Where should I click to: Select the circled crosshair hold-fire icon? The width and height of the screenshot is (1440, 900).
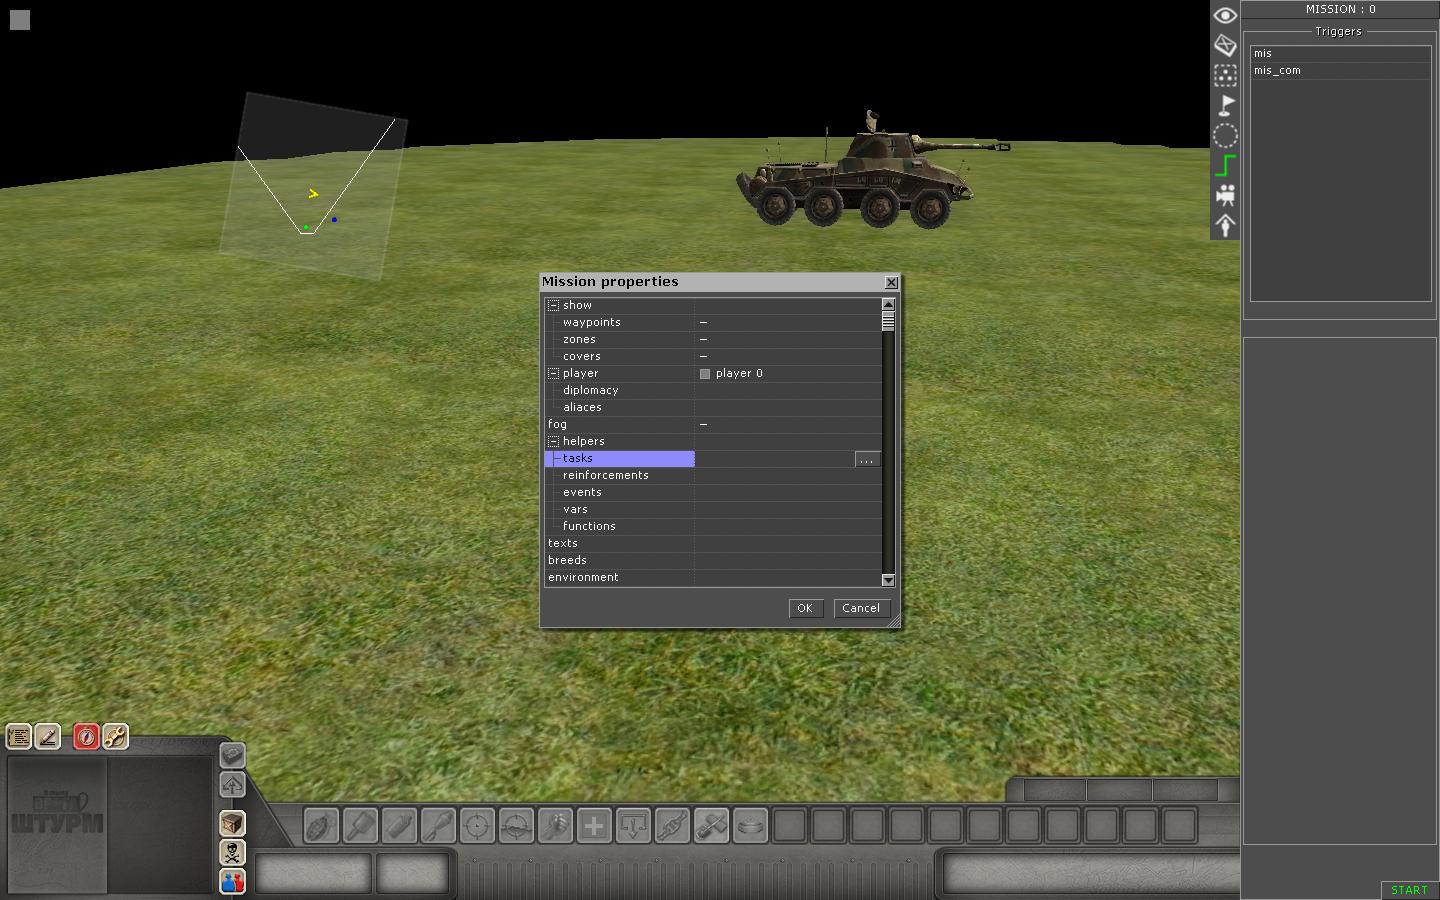[x=516, y=826]
